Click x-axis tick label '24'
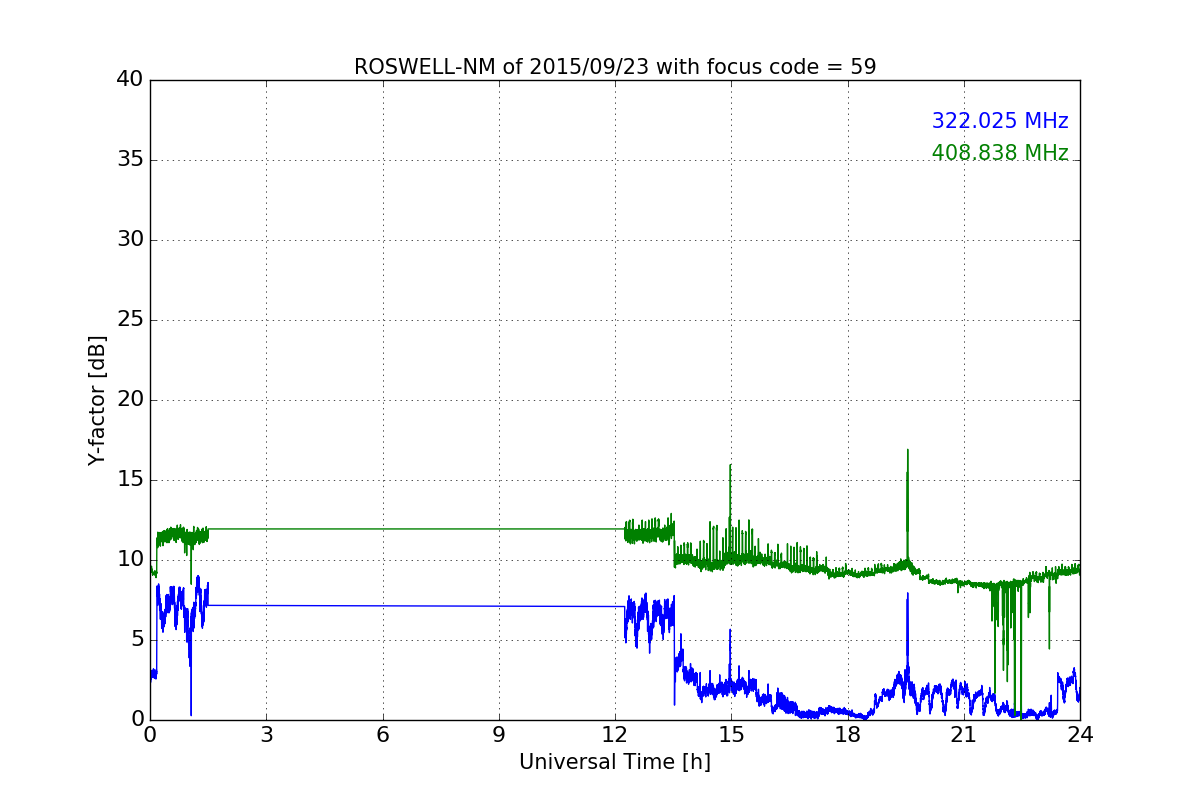 (1080, 735)
